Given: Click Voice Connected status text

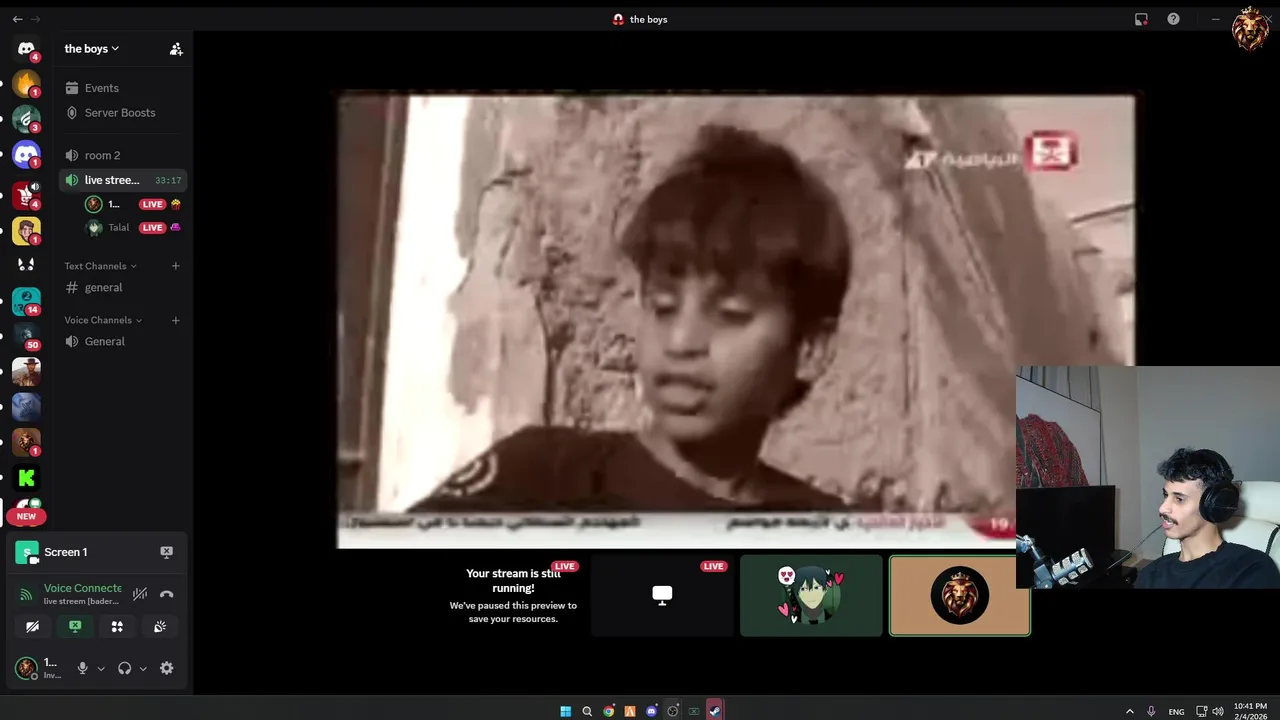Looking at the screenshot, I should pos(82,588).
